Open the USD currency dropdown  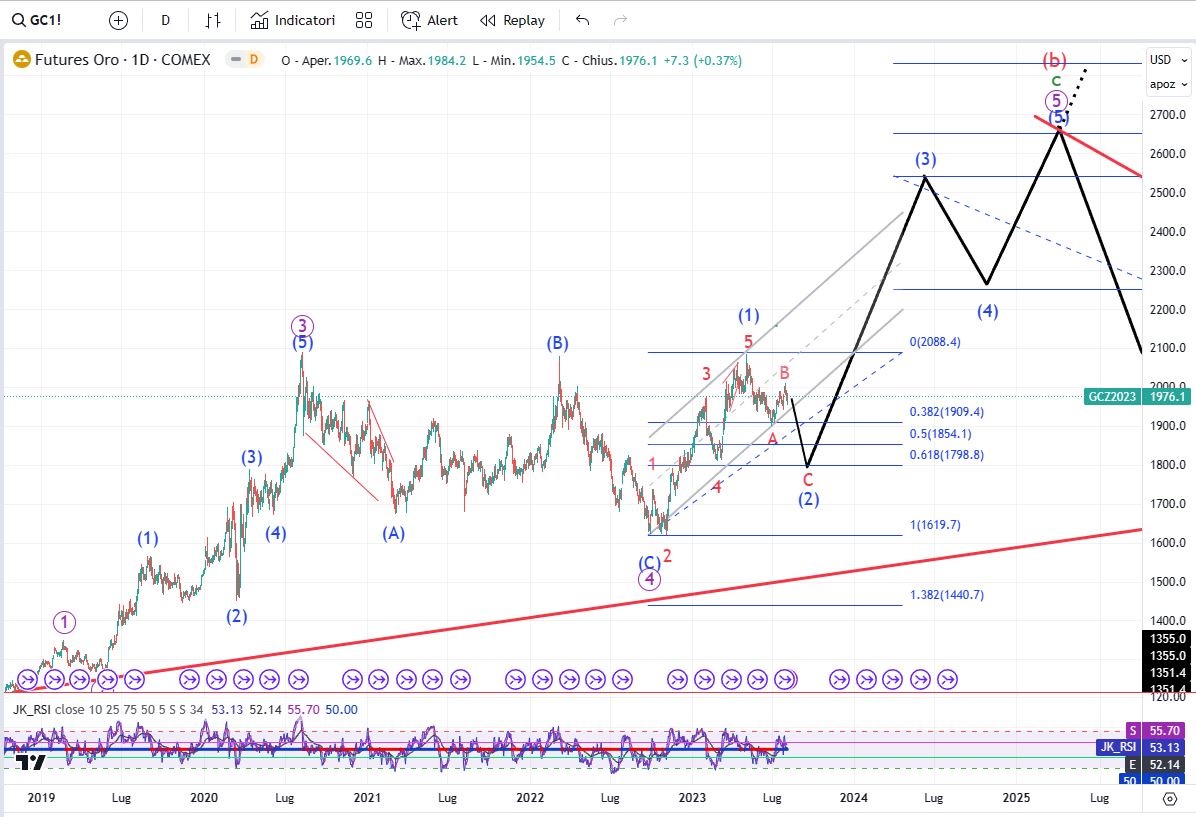click(1169, 60)
